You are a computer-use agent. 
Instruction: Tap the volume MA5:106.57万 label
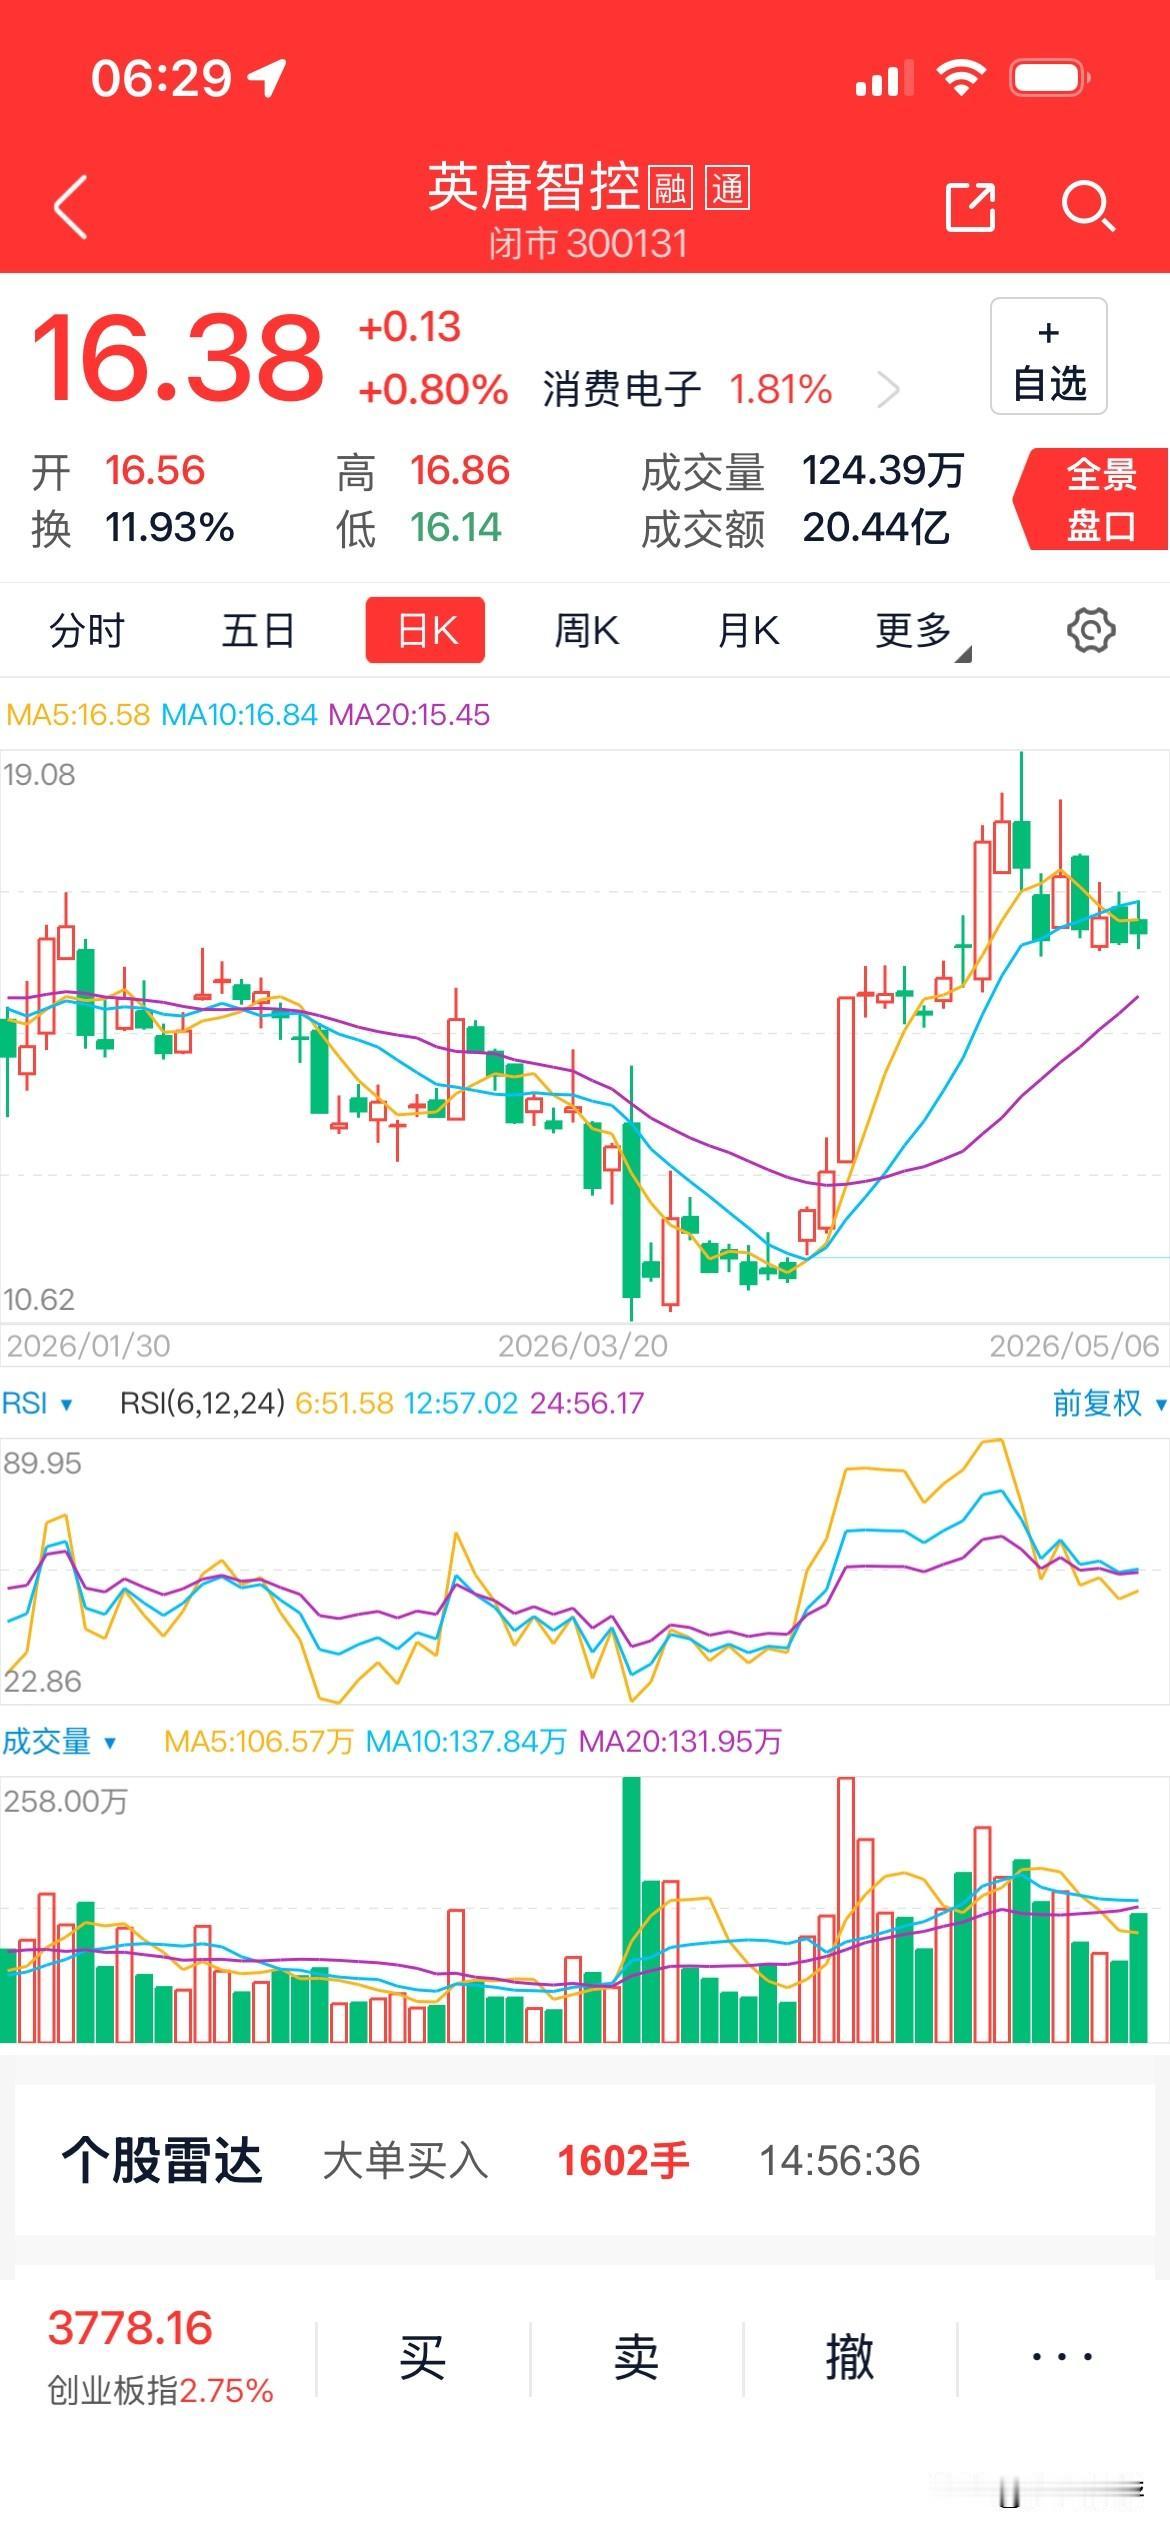(259, 1742)
